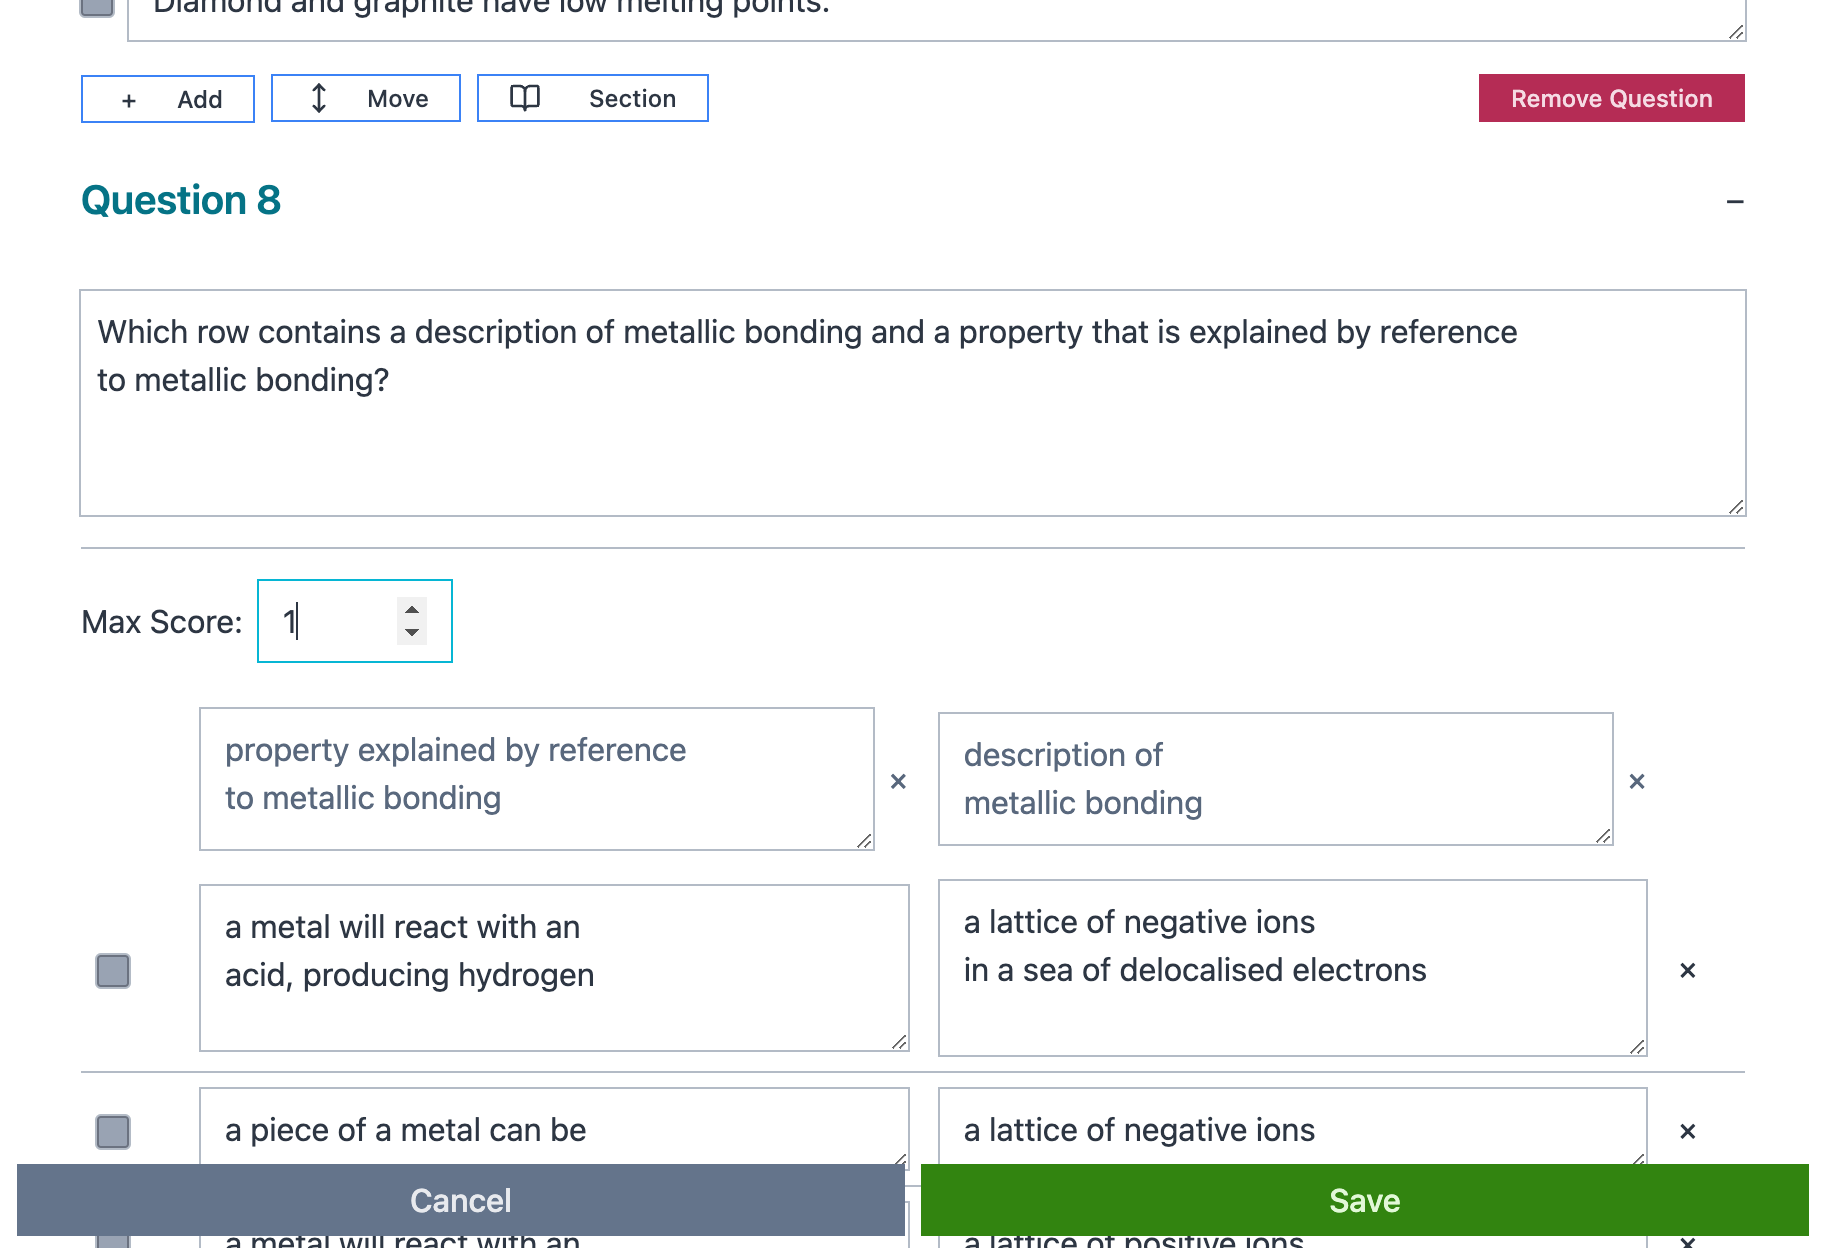Remove the "property explained by reference" header
Image resolution: width=1848 pixels, height=1248 pixels.
tap(897, 781)
